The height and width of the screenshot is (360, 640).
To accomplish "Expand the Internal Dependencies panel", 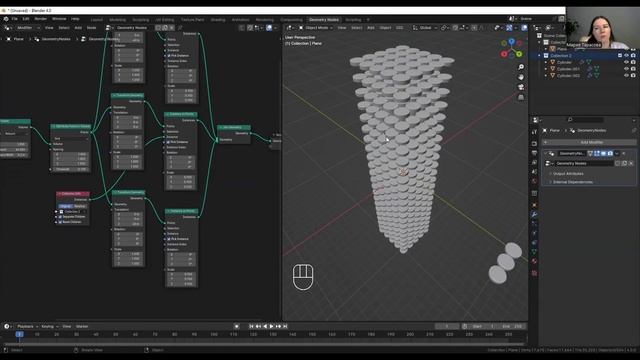I will click(x=573, y=182).
